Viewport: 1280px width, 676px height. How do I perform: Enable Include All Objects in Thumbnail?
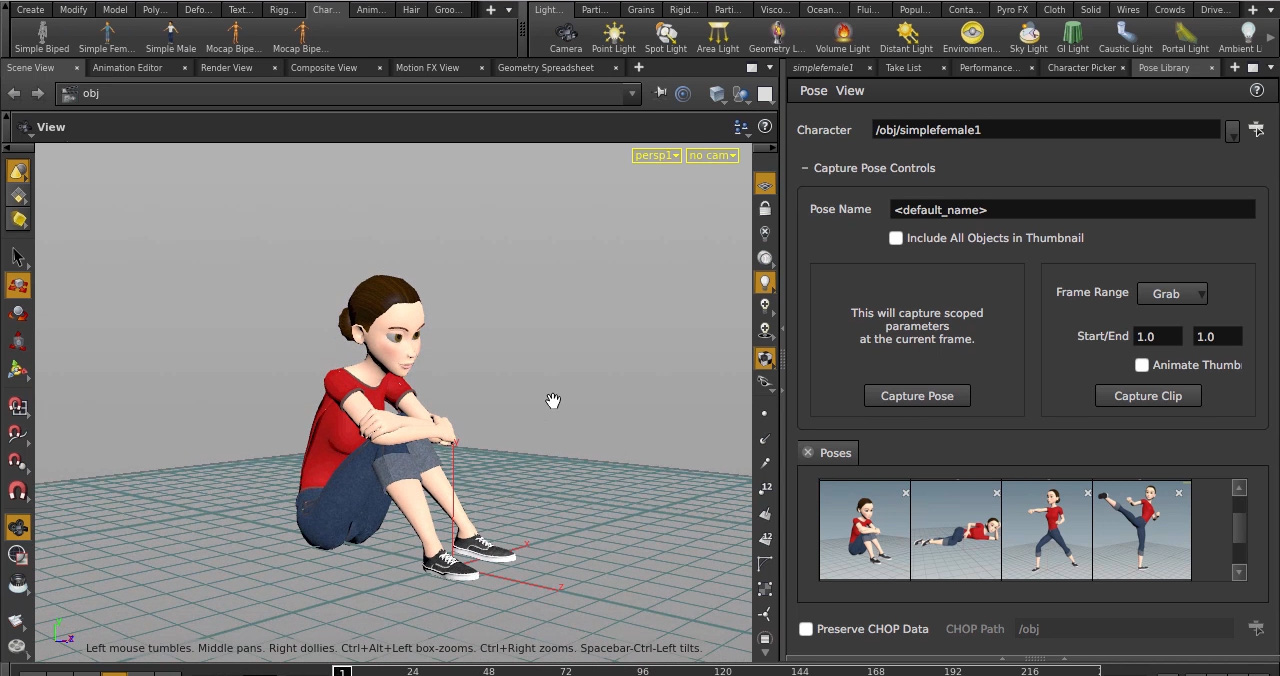point(896,238)
